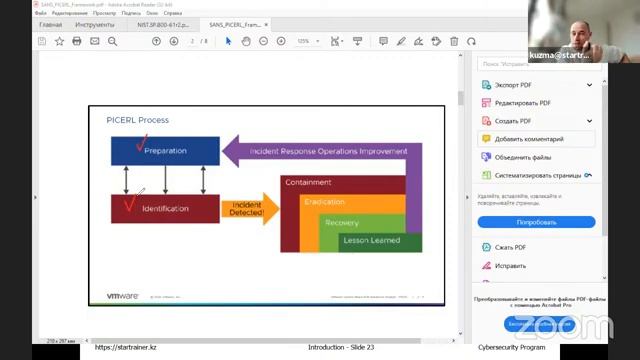Screen dimensions: 640x360
Task: Open the Find text magnifier tool
Action: 112,41
